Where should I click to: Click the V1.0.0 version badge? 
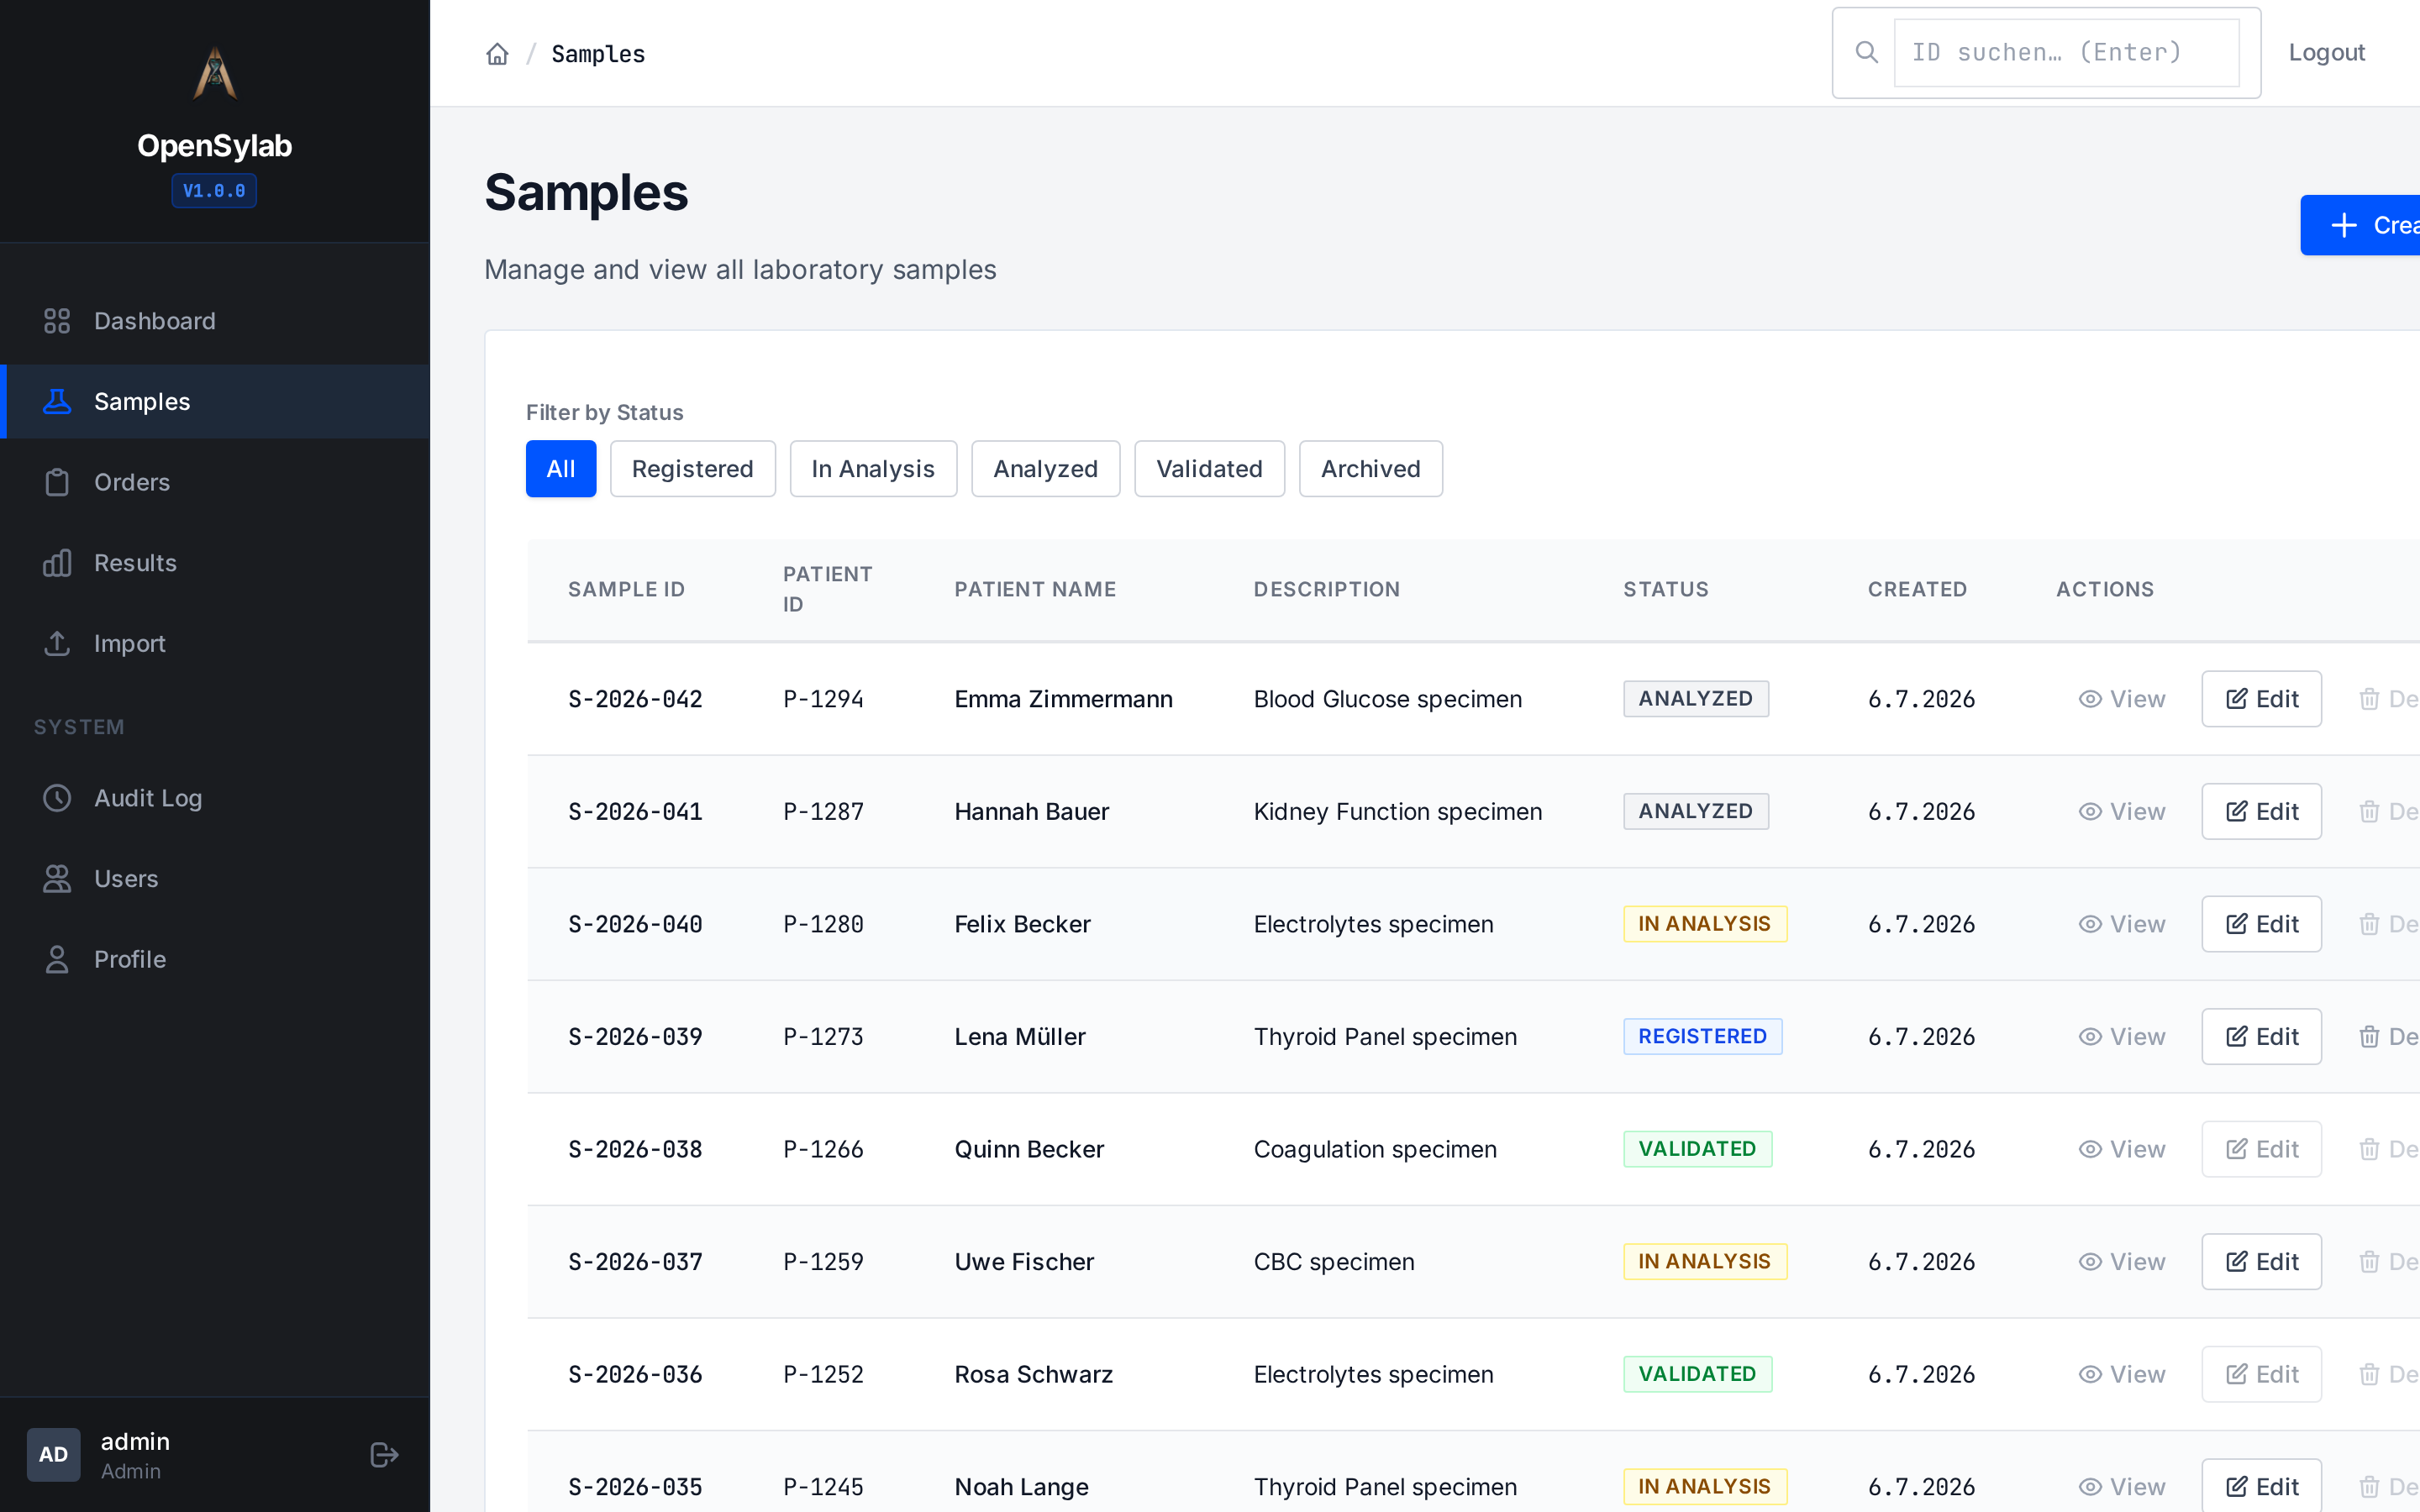click(x=214, y=191)
